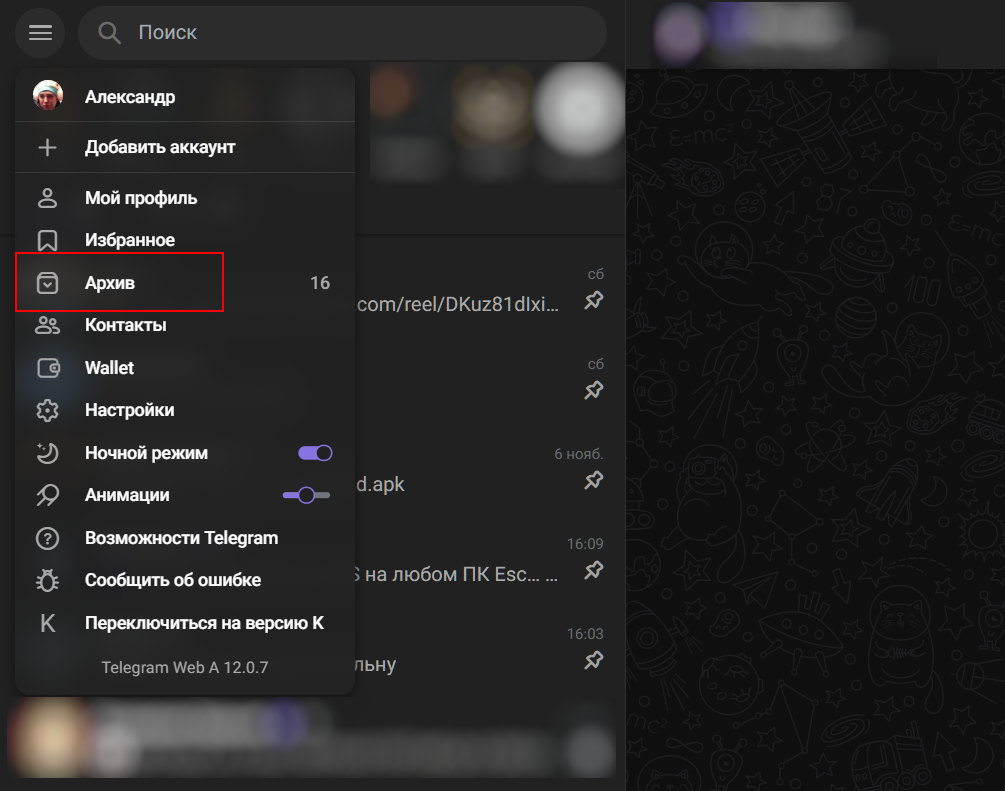Click the Контакты people icon
Viewport: 1005px width, 791px height.
point(47,325)
